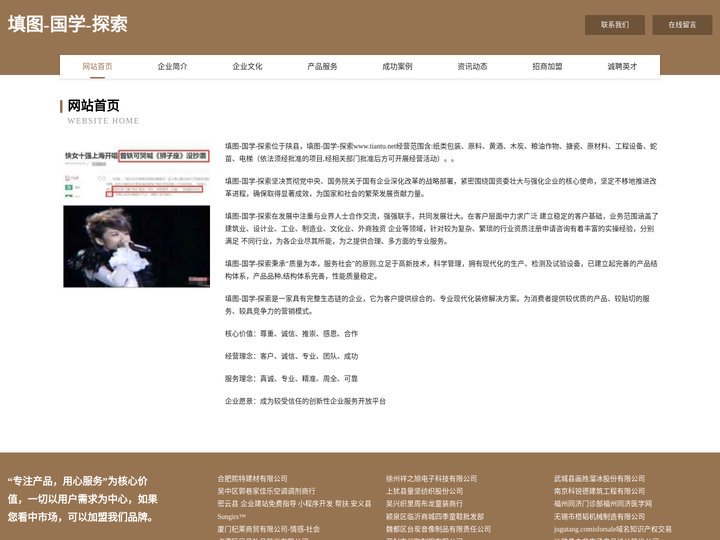Image resolution: width=720 pixels, height=540 pixels.
Task: Visit the 颍泉区临沂商城四季童鞋批发部 link
Action: click(x=434, y=517)
